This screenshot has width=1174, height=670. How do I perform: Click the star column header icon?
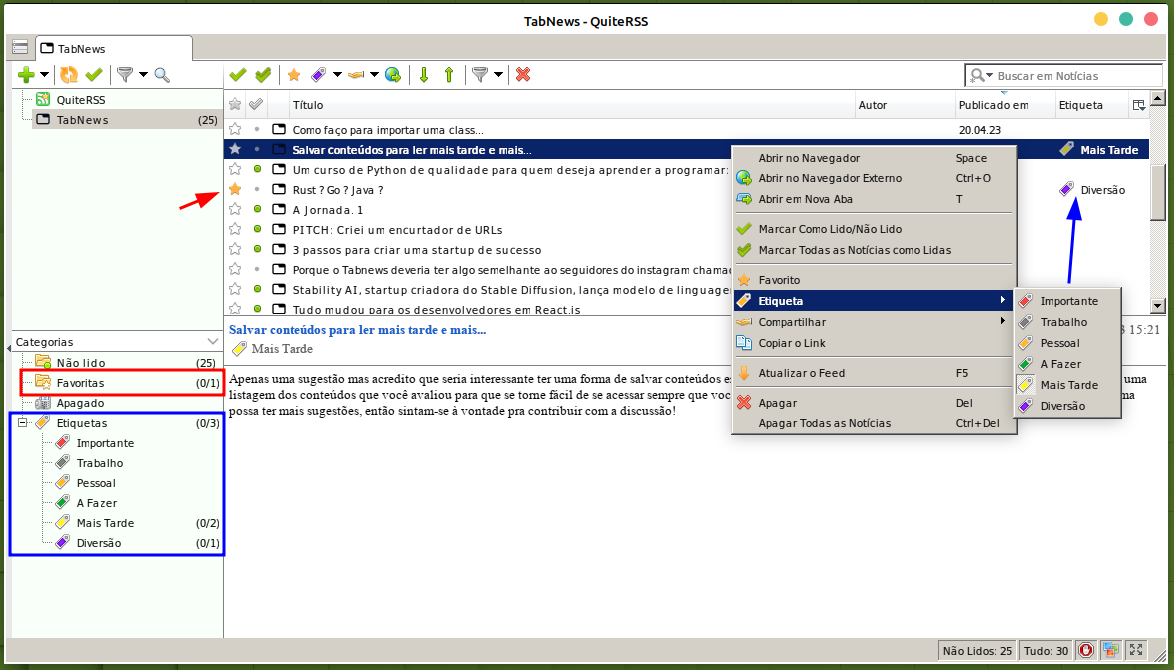coord(235,104)
